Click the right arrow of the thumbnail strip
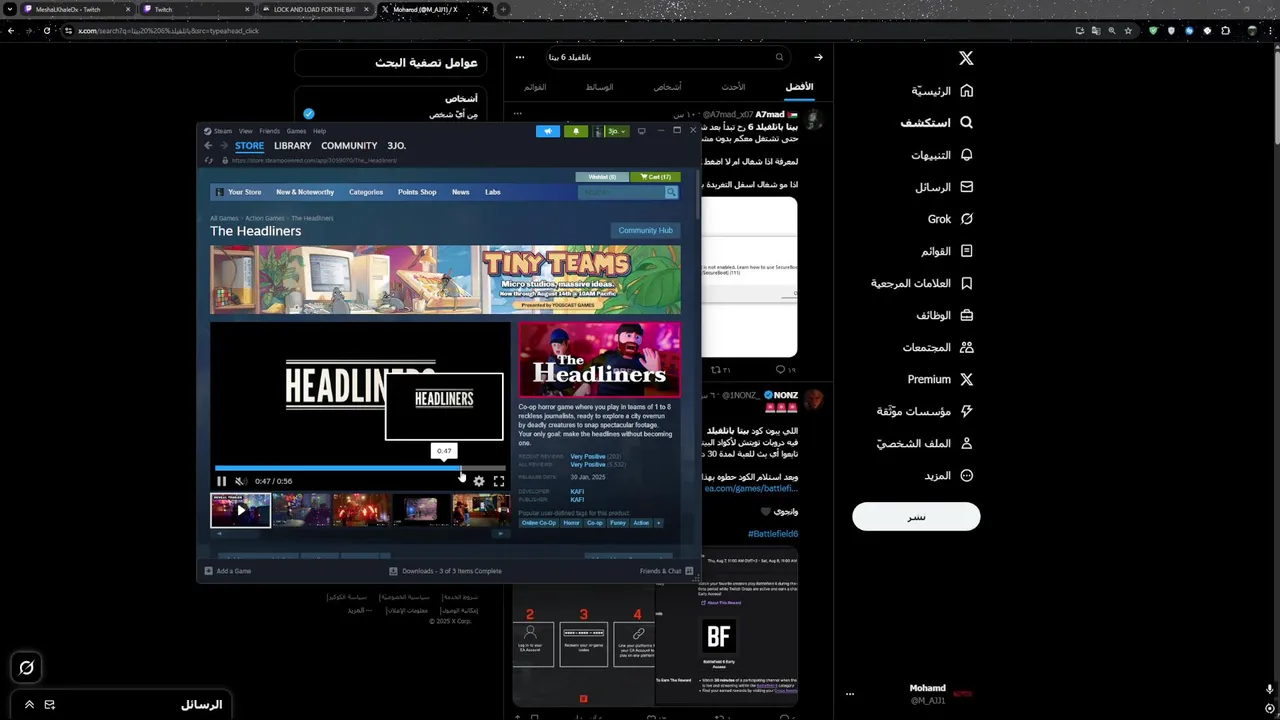The height and width of the screenshot is (720, 1280). [502, 534]
